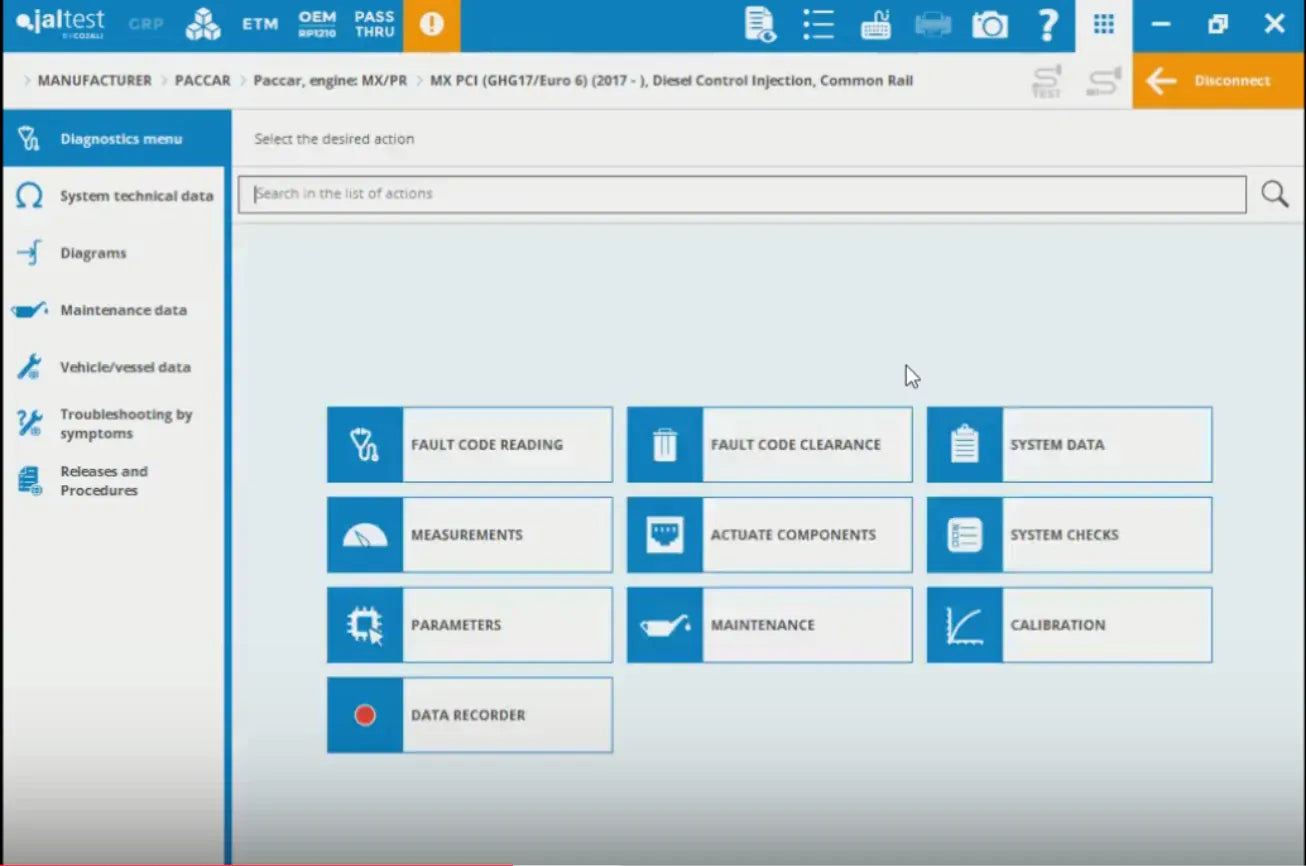1306x866 pixels.
Task: Click the red record icon on Data Recorder
Action: click(365, 715)
